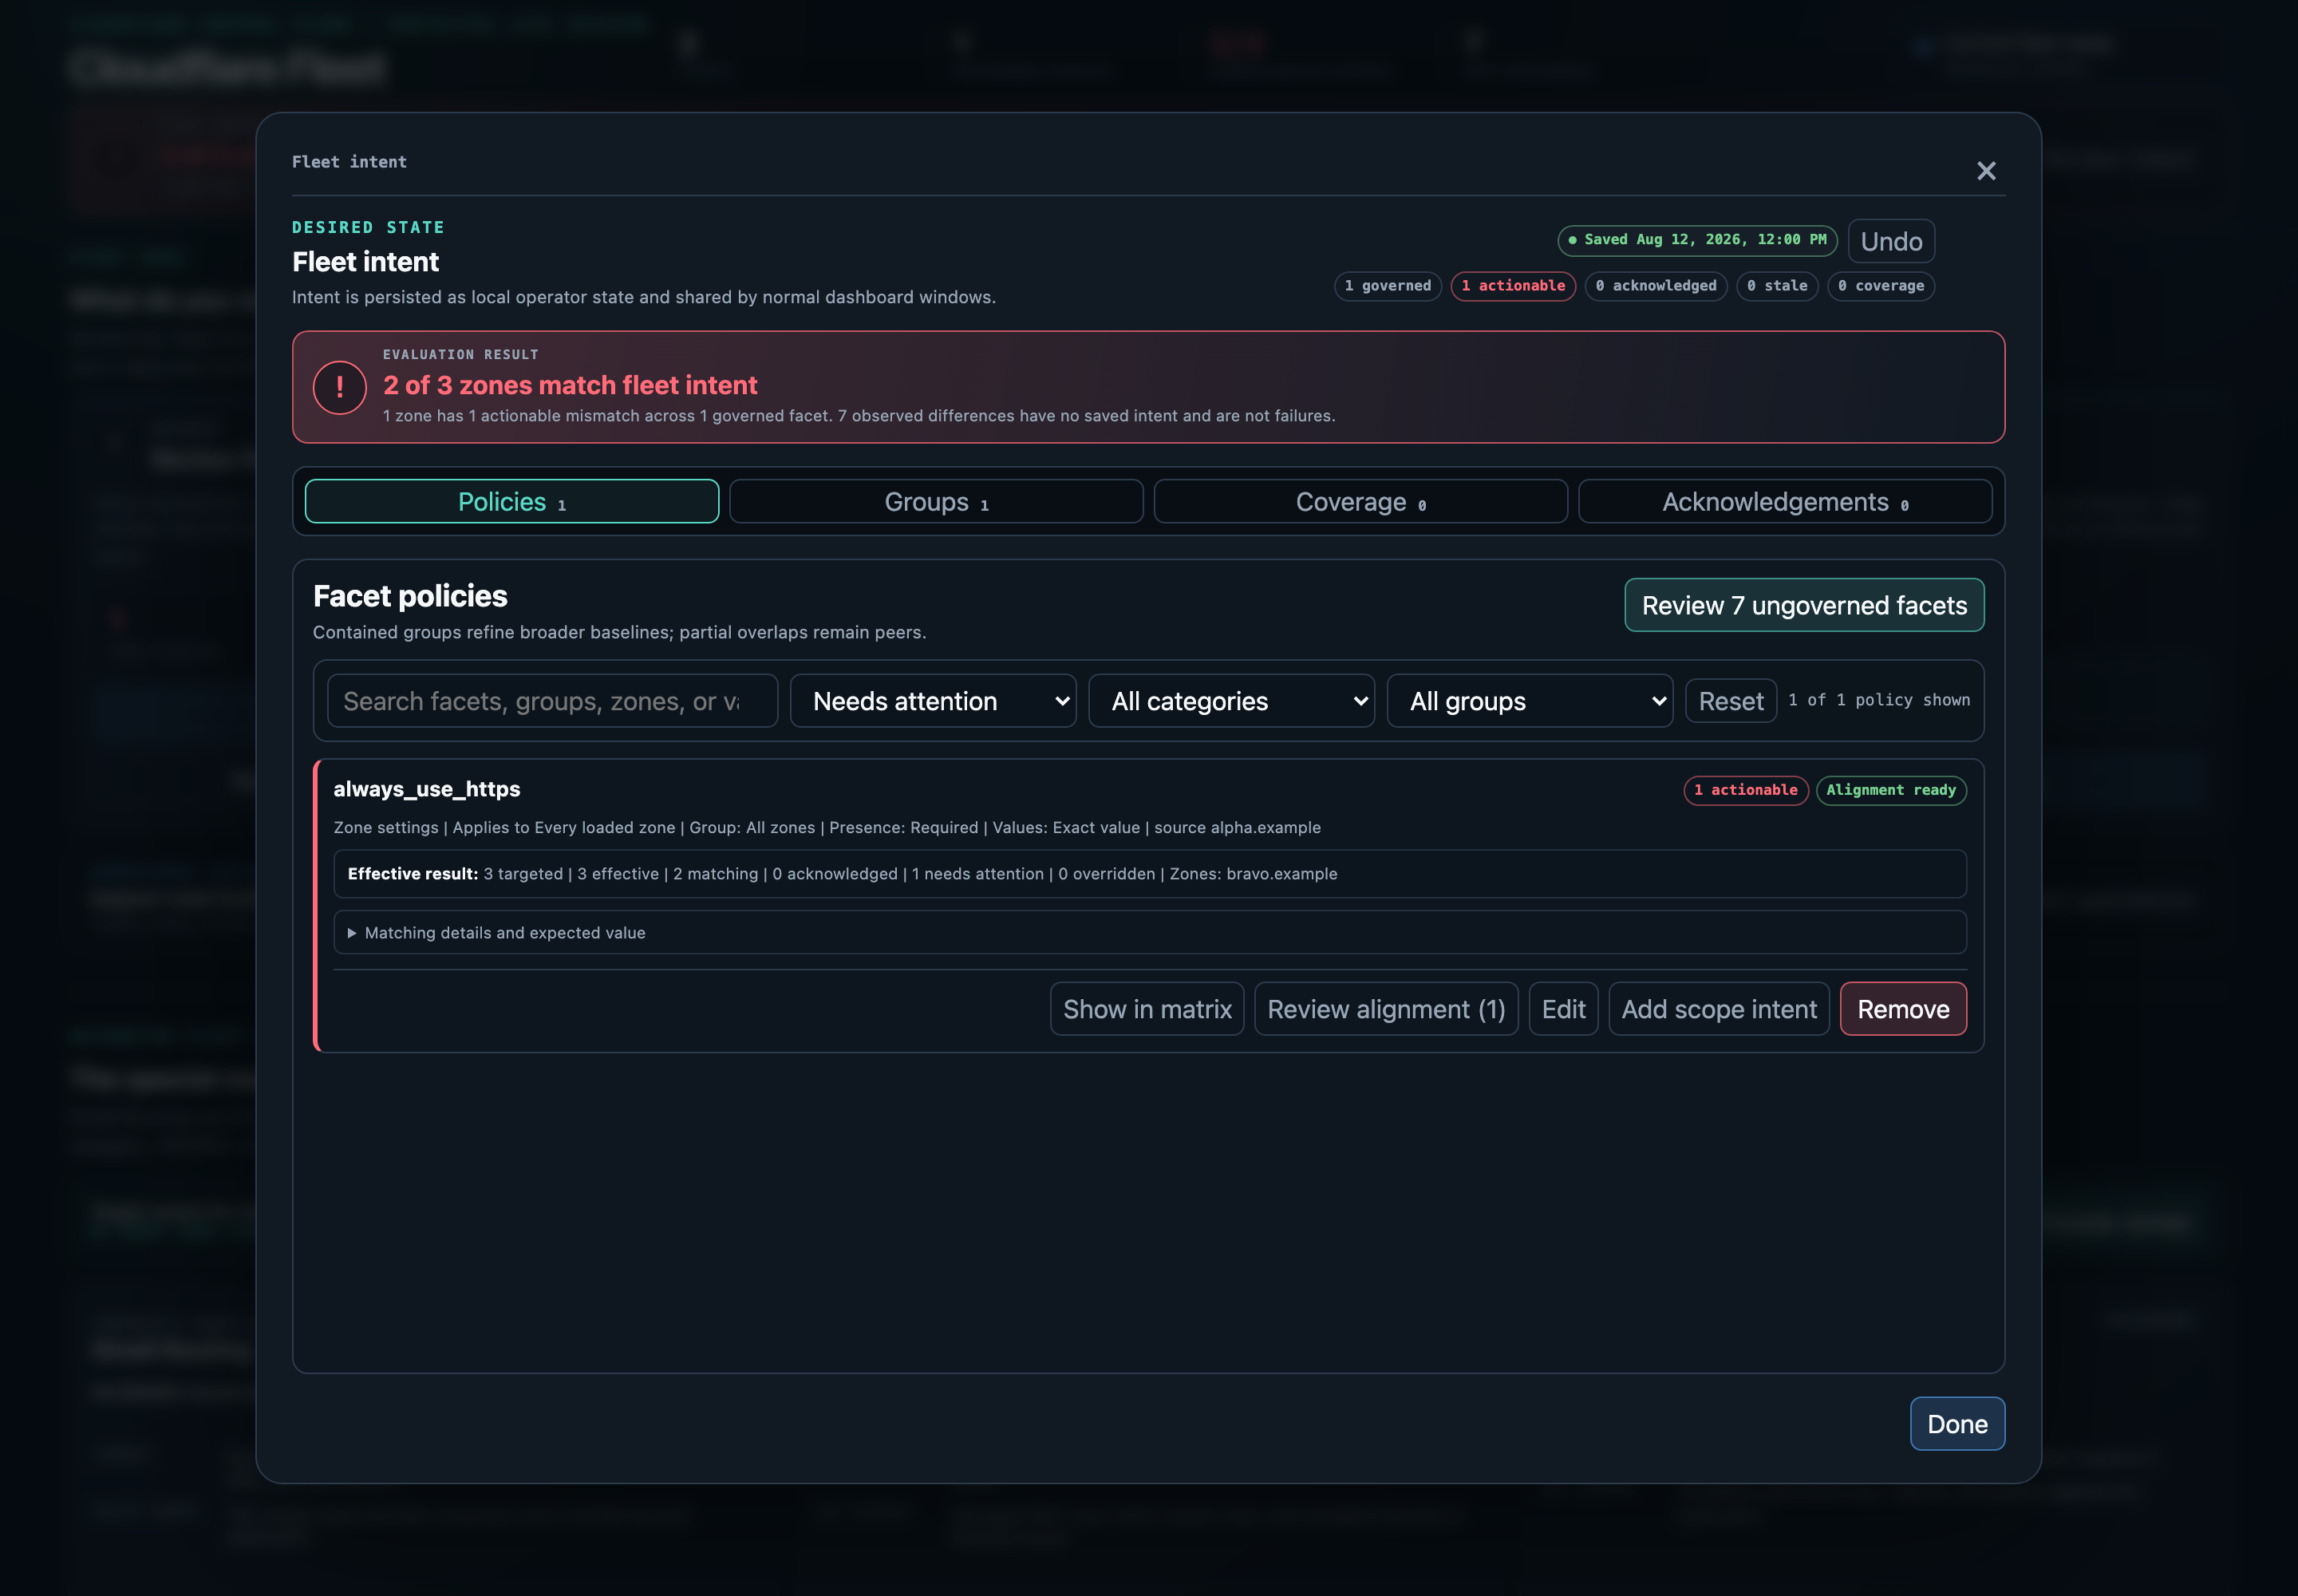Open the Coverage tab
This screenshot has width=2298, height=1596.
1360,501
